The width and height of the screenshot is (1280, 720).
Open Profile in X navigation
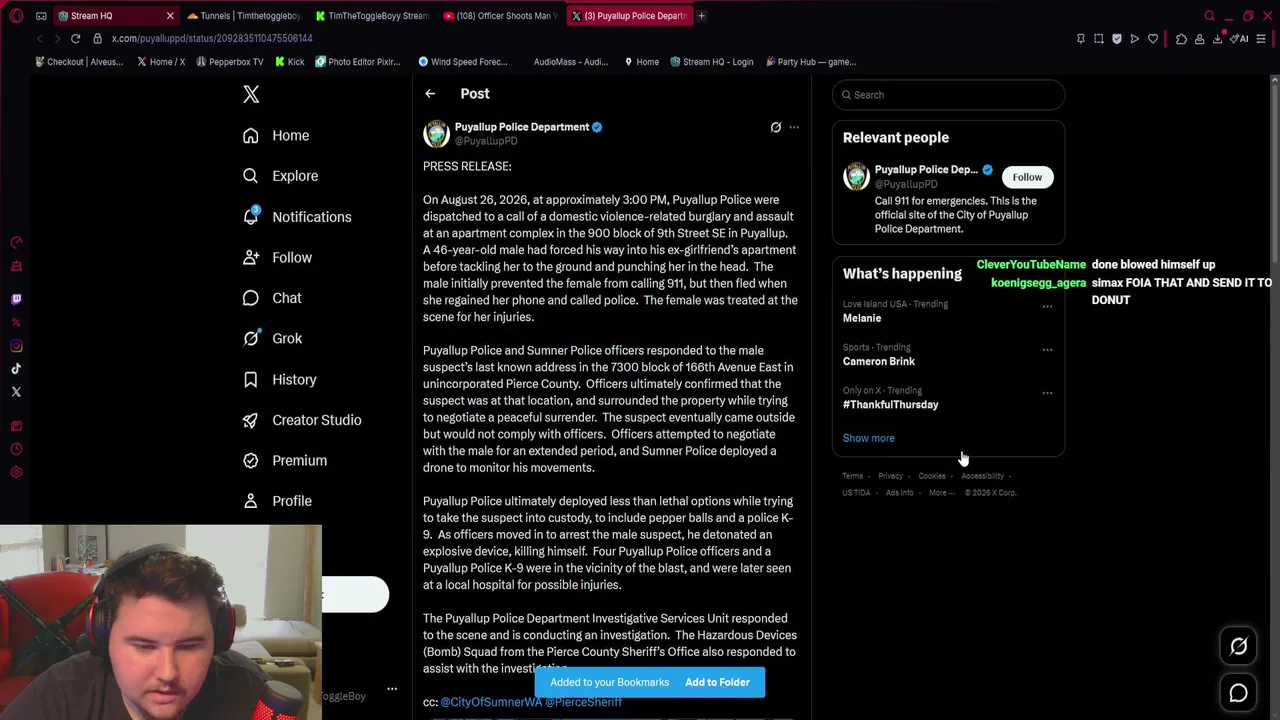tap(278, 501)
